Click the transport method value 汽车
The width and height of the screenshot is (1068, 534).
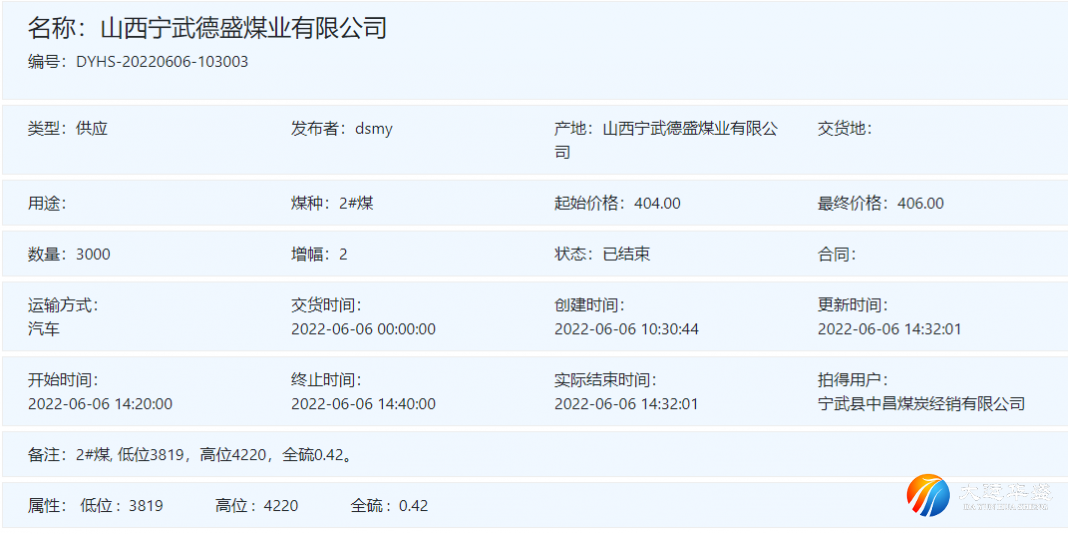click(x=44, y=329)
